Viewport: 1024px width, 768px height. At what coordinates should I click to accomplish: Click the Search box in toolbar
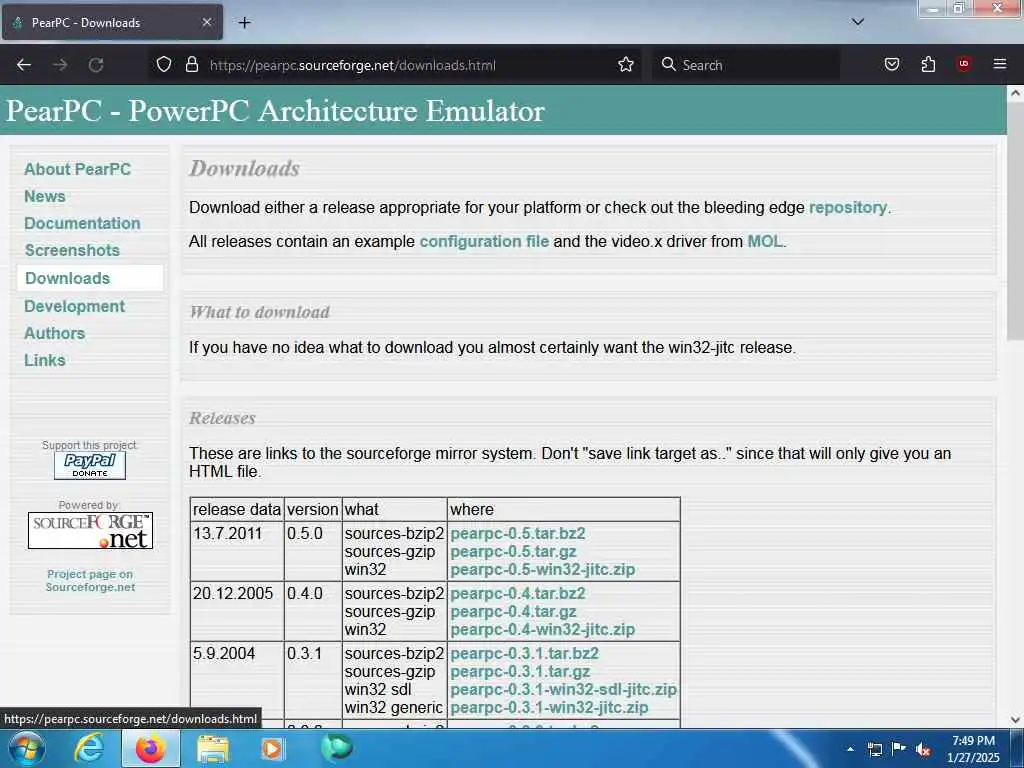tap(745, 65)
